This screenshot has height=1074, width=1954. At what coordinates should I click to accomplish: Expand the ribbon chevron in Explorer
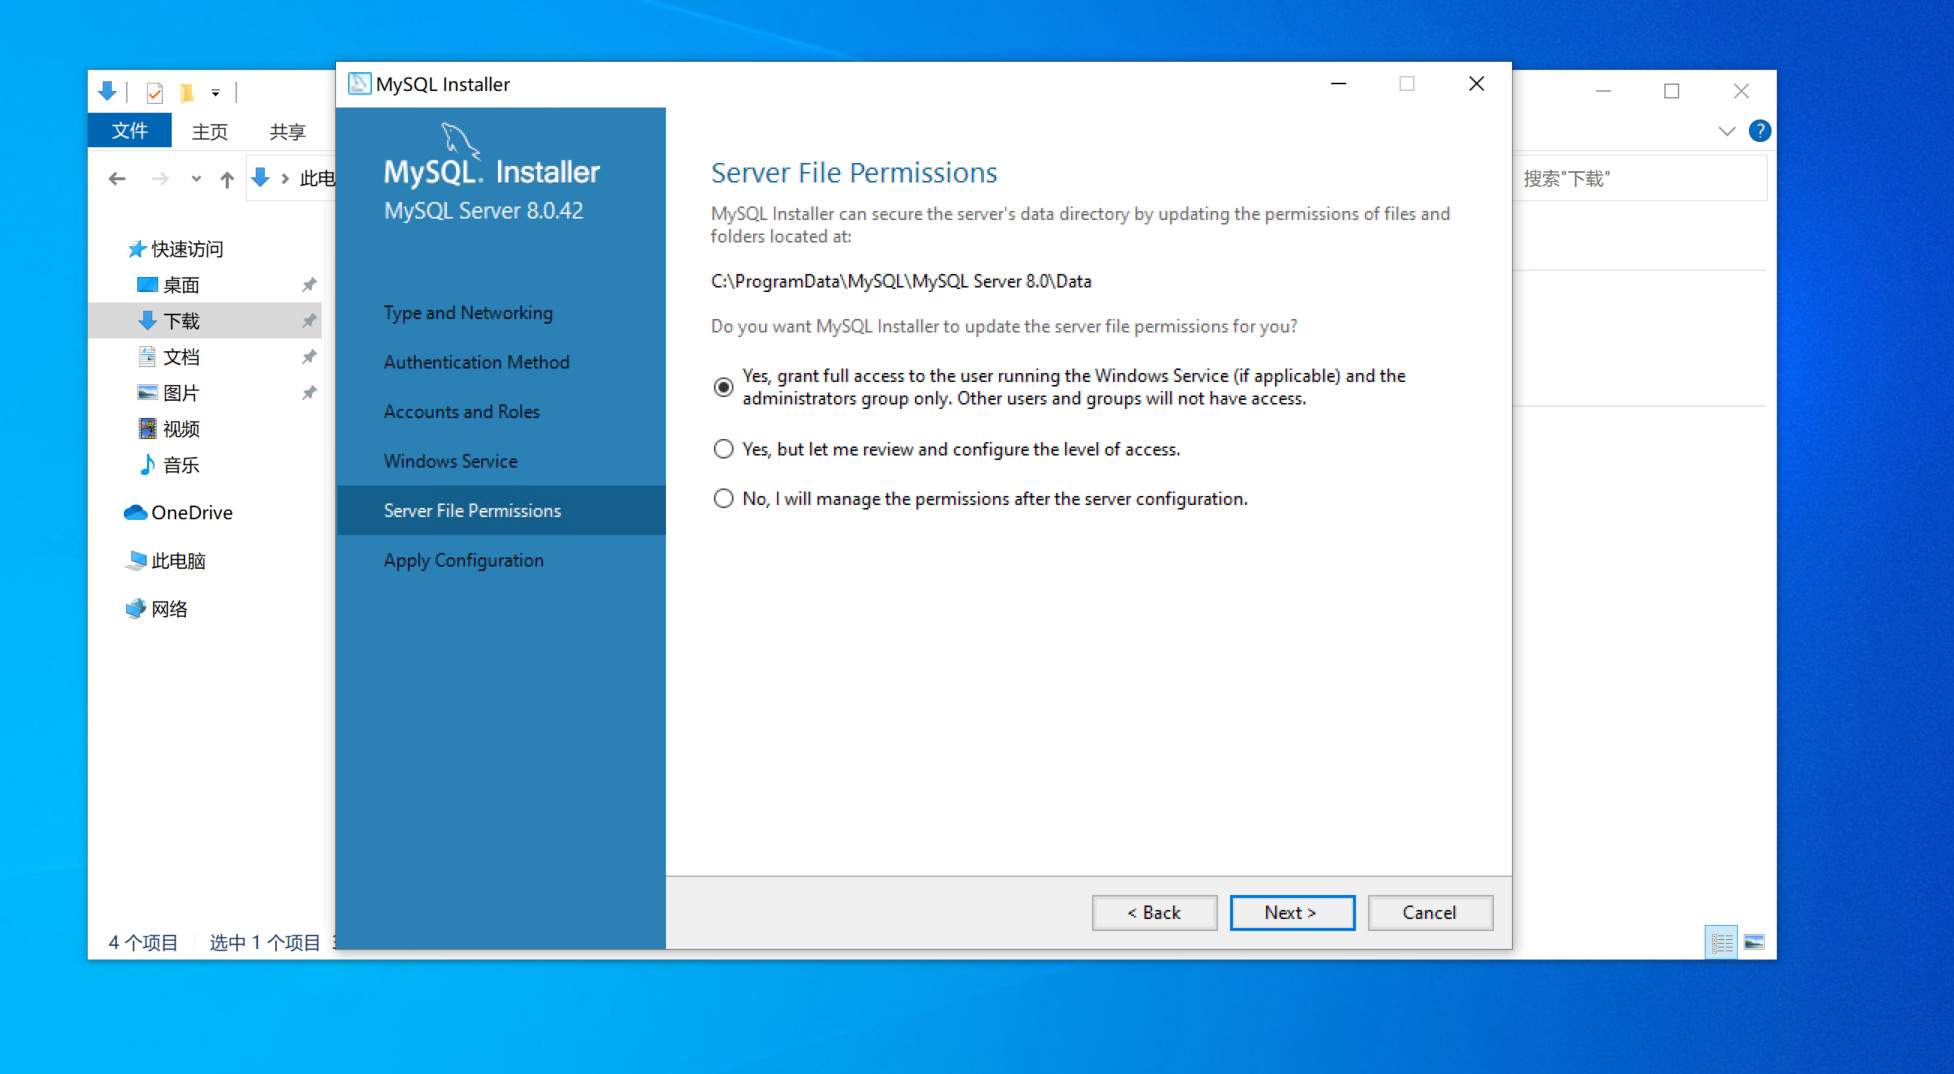point(1726,131)
